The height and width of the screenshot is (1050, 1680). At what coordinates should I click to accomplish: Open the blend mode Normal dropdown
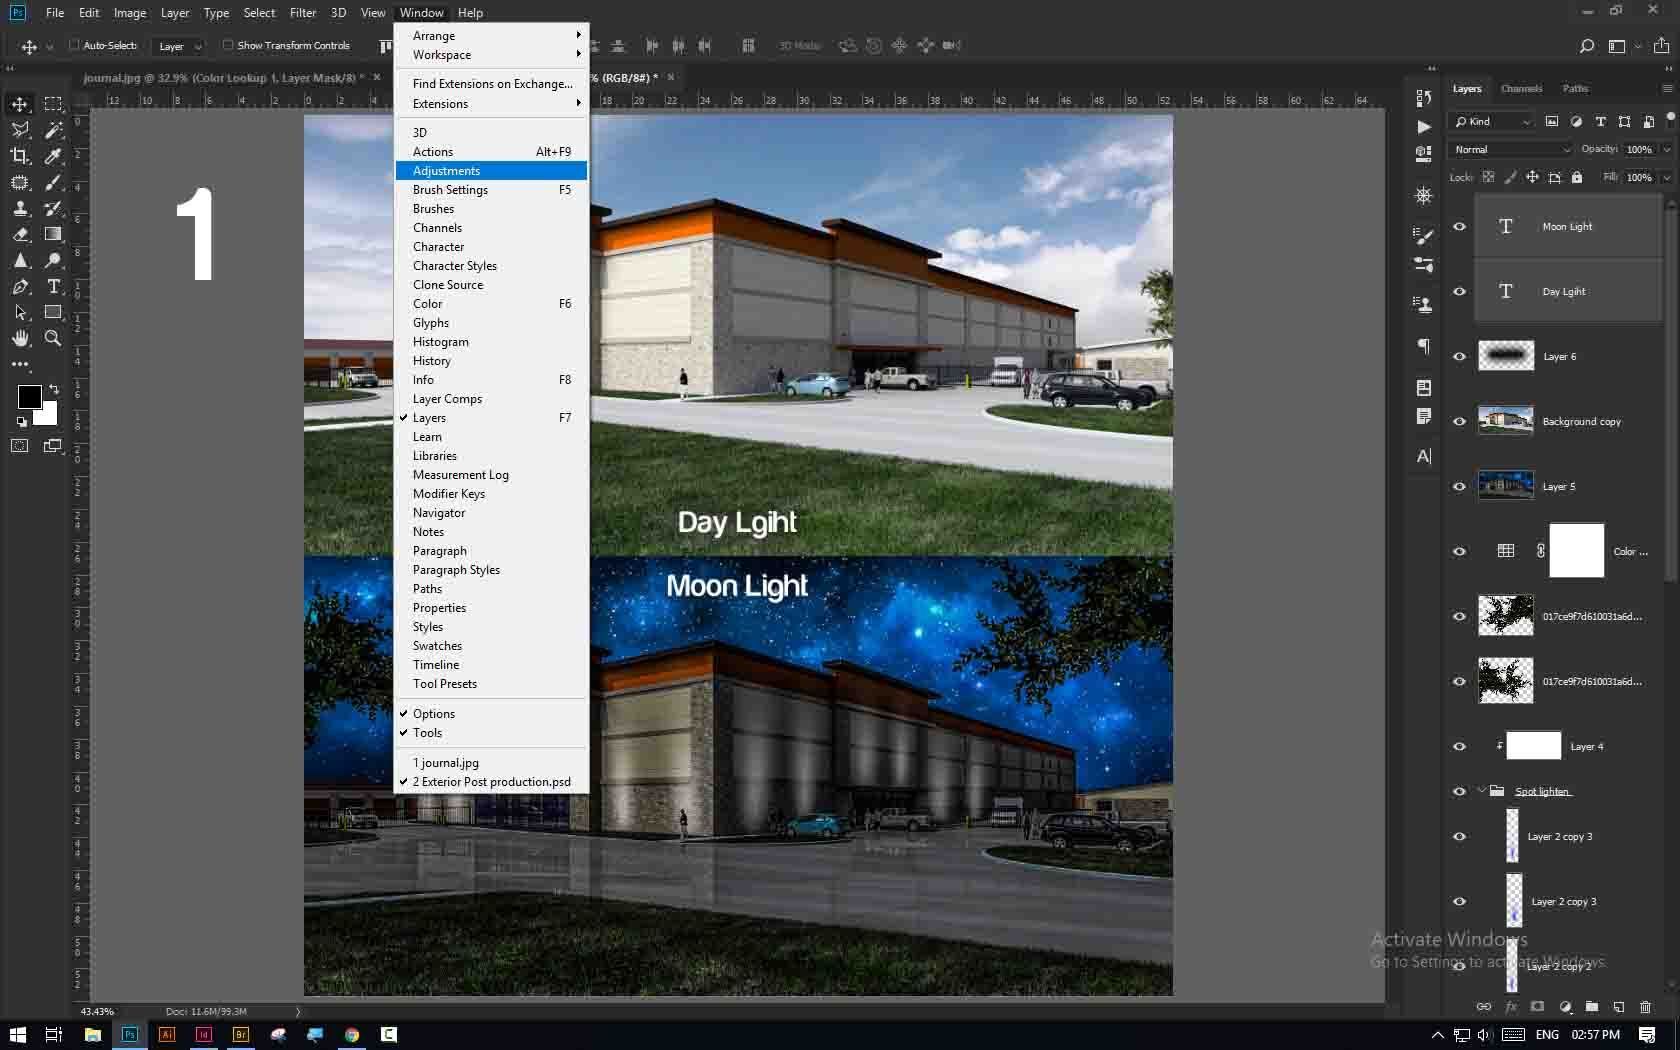(x=1511, y=149)
